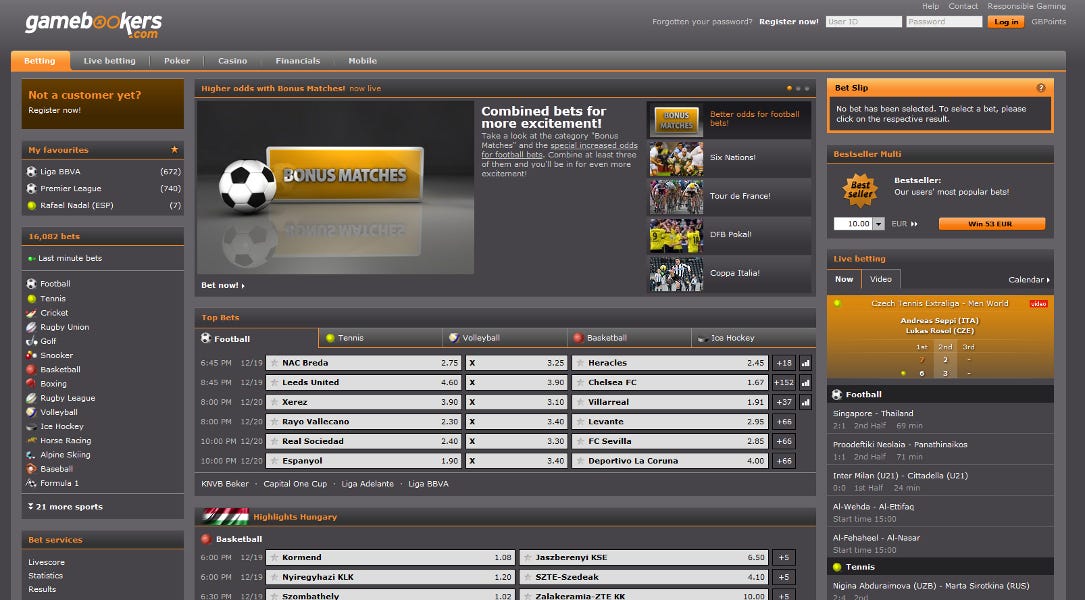Screen dimensions: 1085x600
Task: Click the Rafael Nadal tennis ball icon
Action: coord(31,206)
